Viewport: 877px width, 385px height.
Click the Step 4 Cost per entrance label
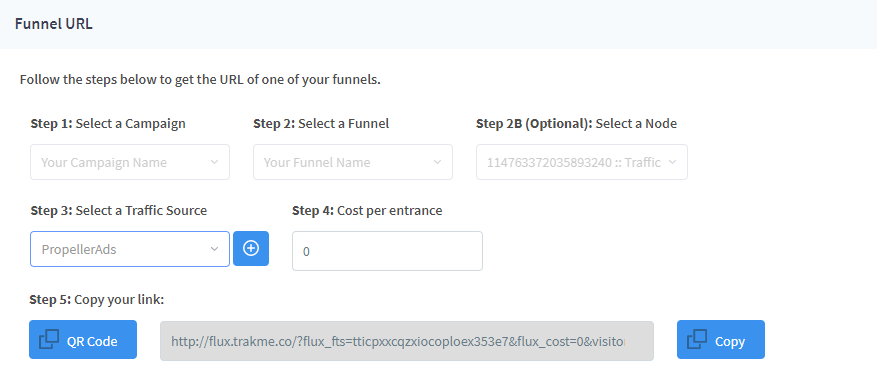pos(367,210)
